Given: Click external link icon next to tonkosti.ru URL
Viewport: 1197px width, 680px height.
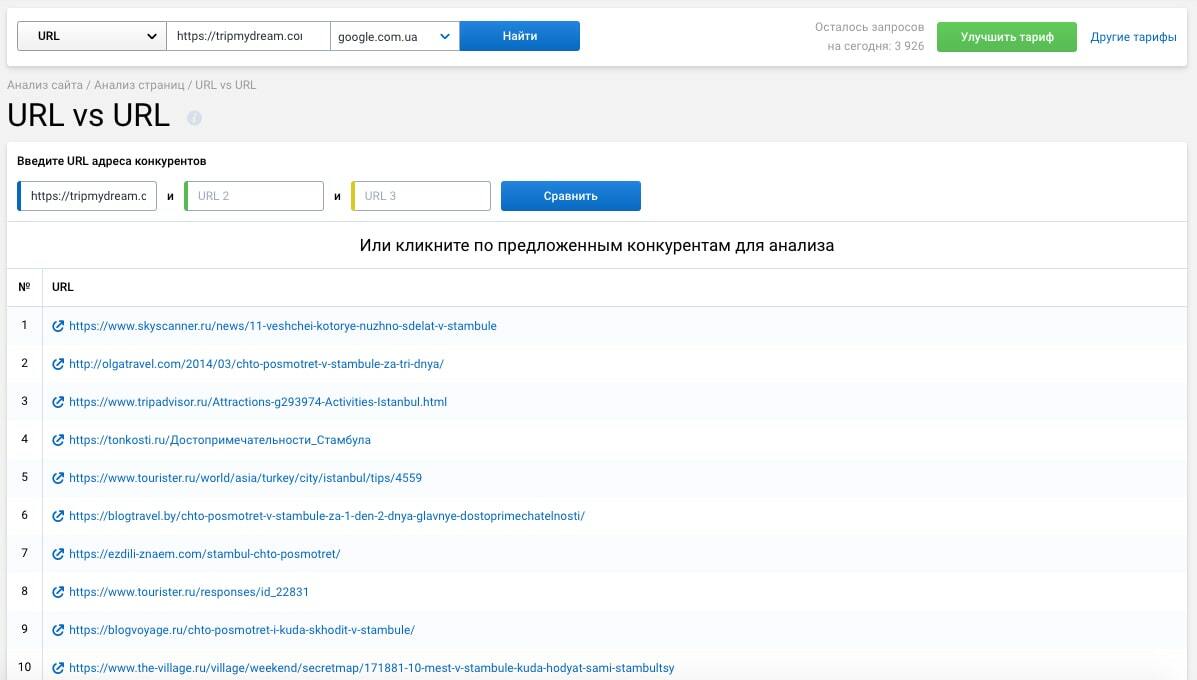Looking at the screenshot, I should [58, 440].
